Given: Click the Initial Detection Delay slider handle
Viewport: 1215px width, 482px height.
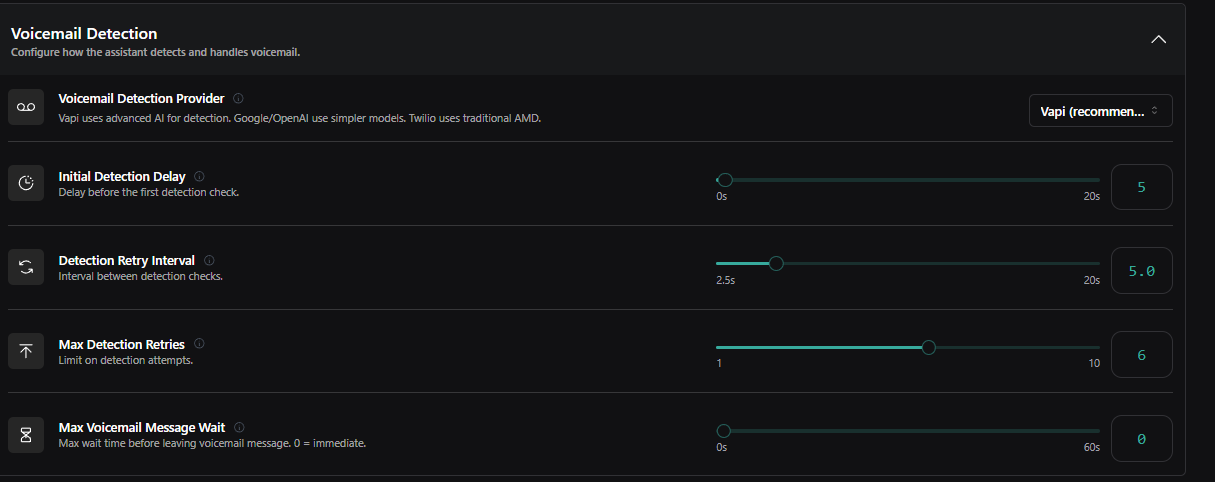Looking at the screenshot, I should 725,180.
